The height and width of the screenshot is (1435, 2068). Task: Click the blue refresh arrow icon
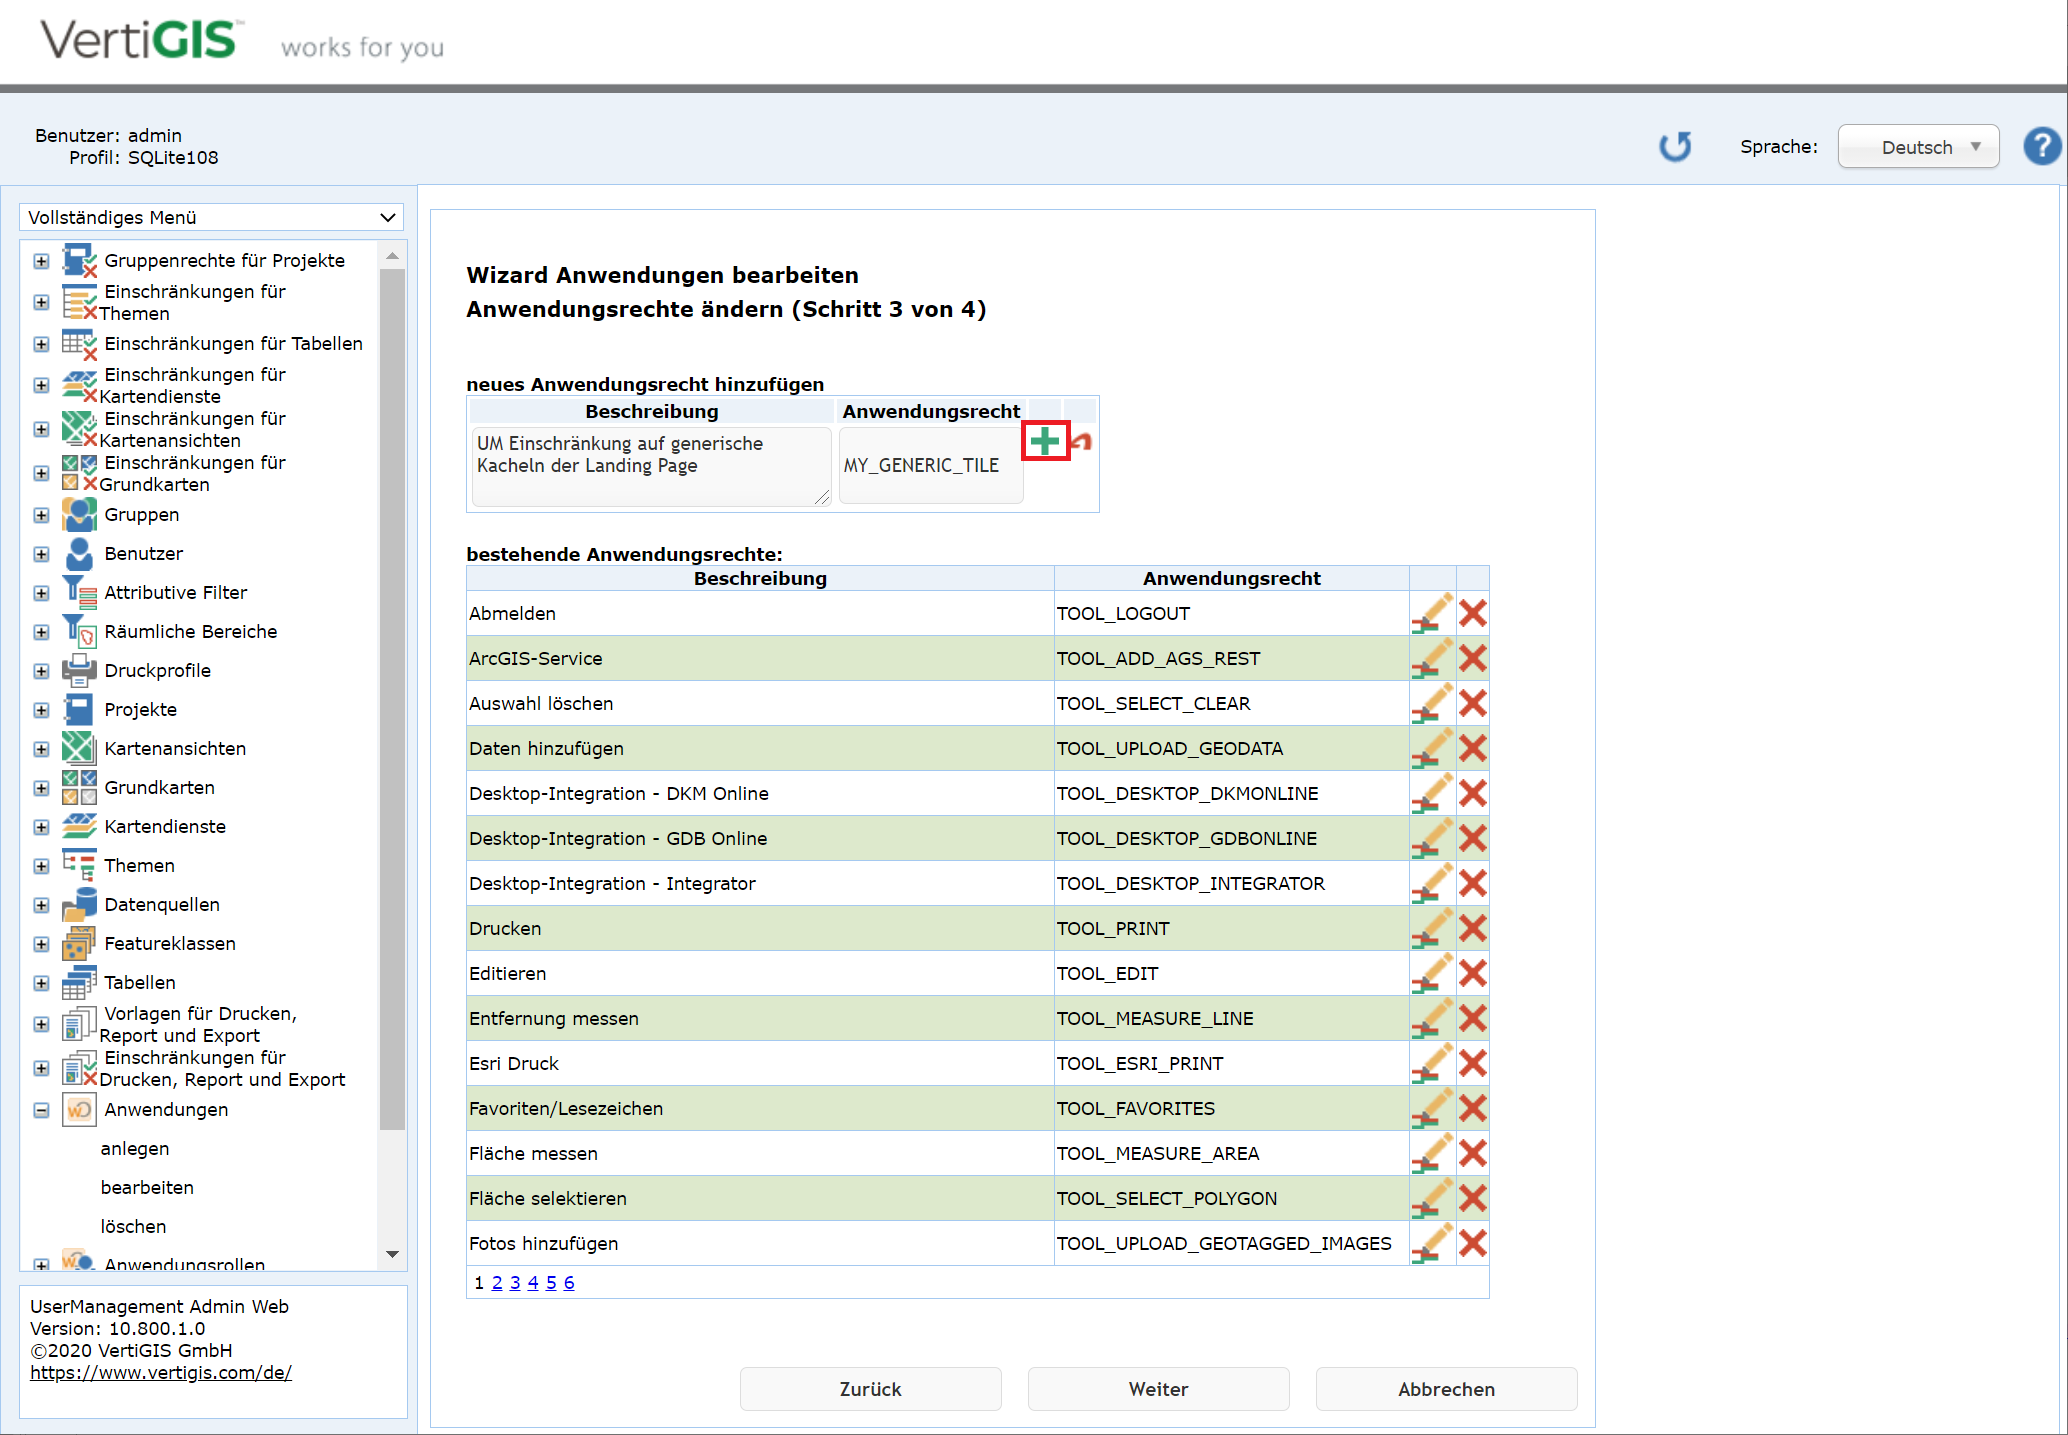(1675, 147)
